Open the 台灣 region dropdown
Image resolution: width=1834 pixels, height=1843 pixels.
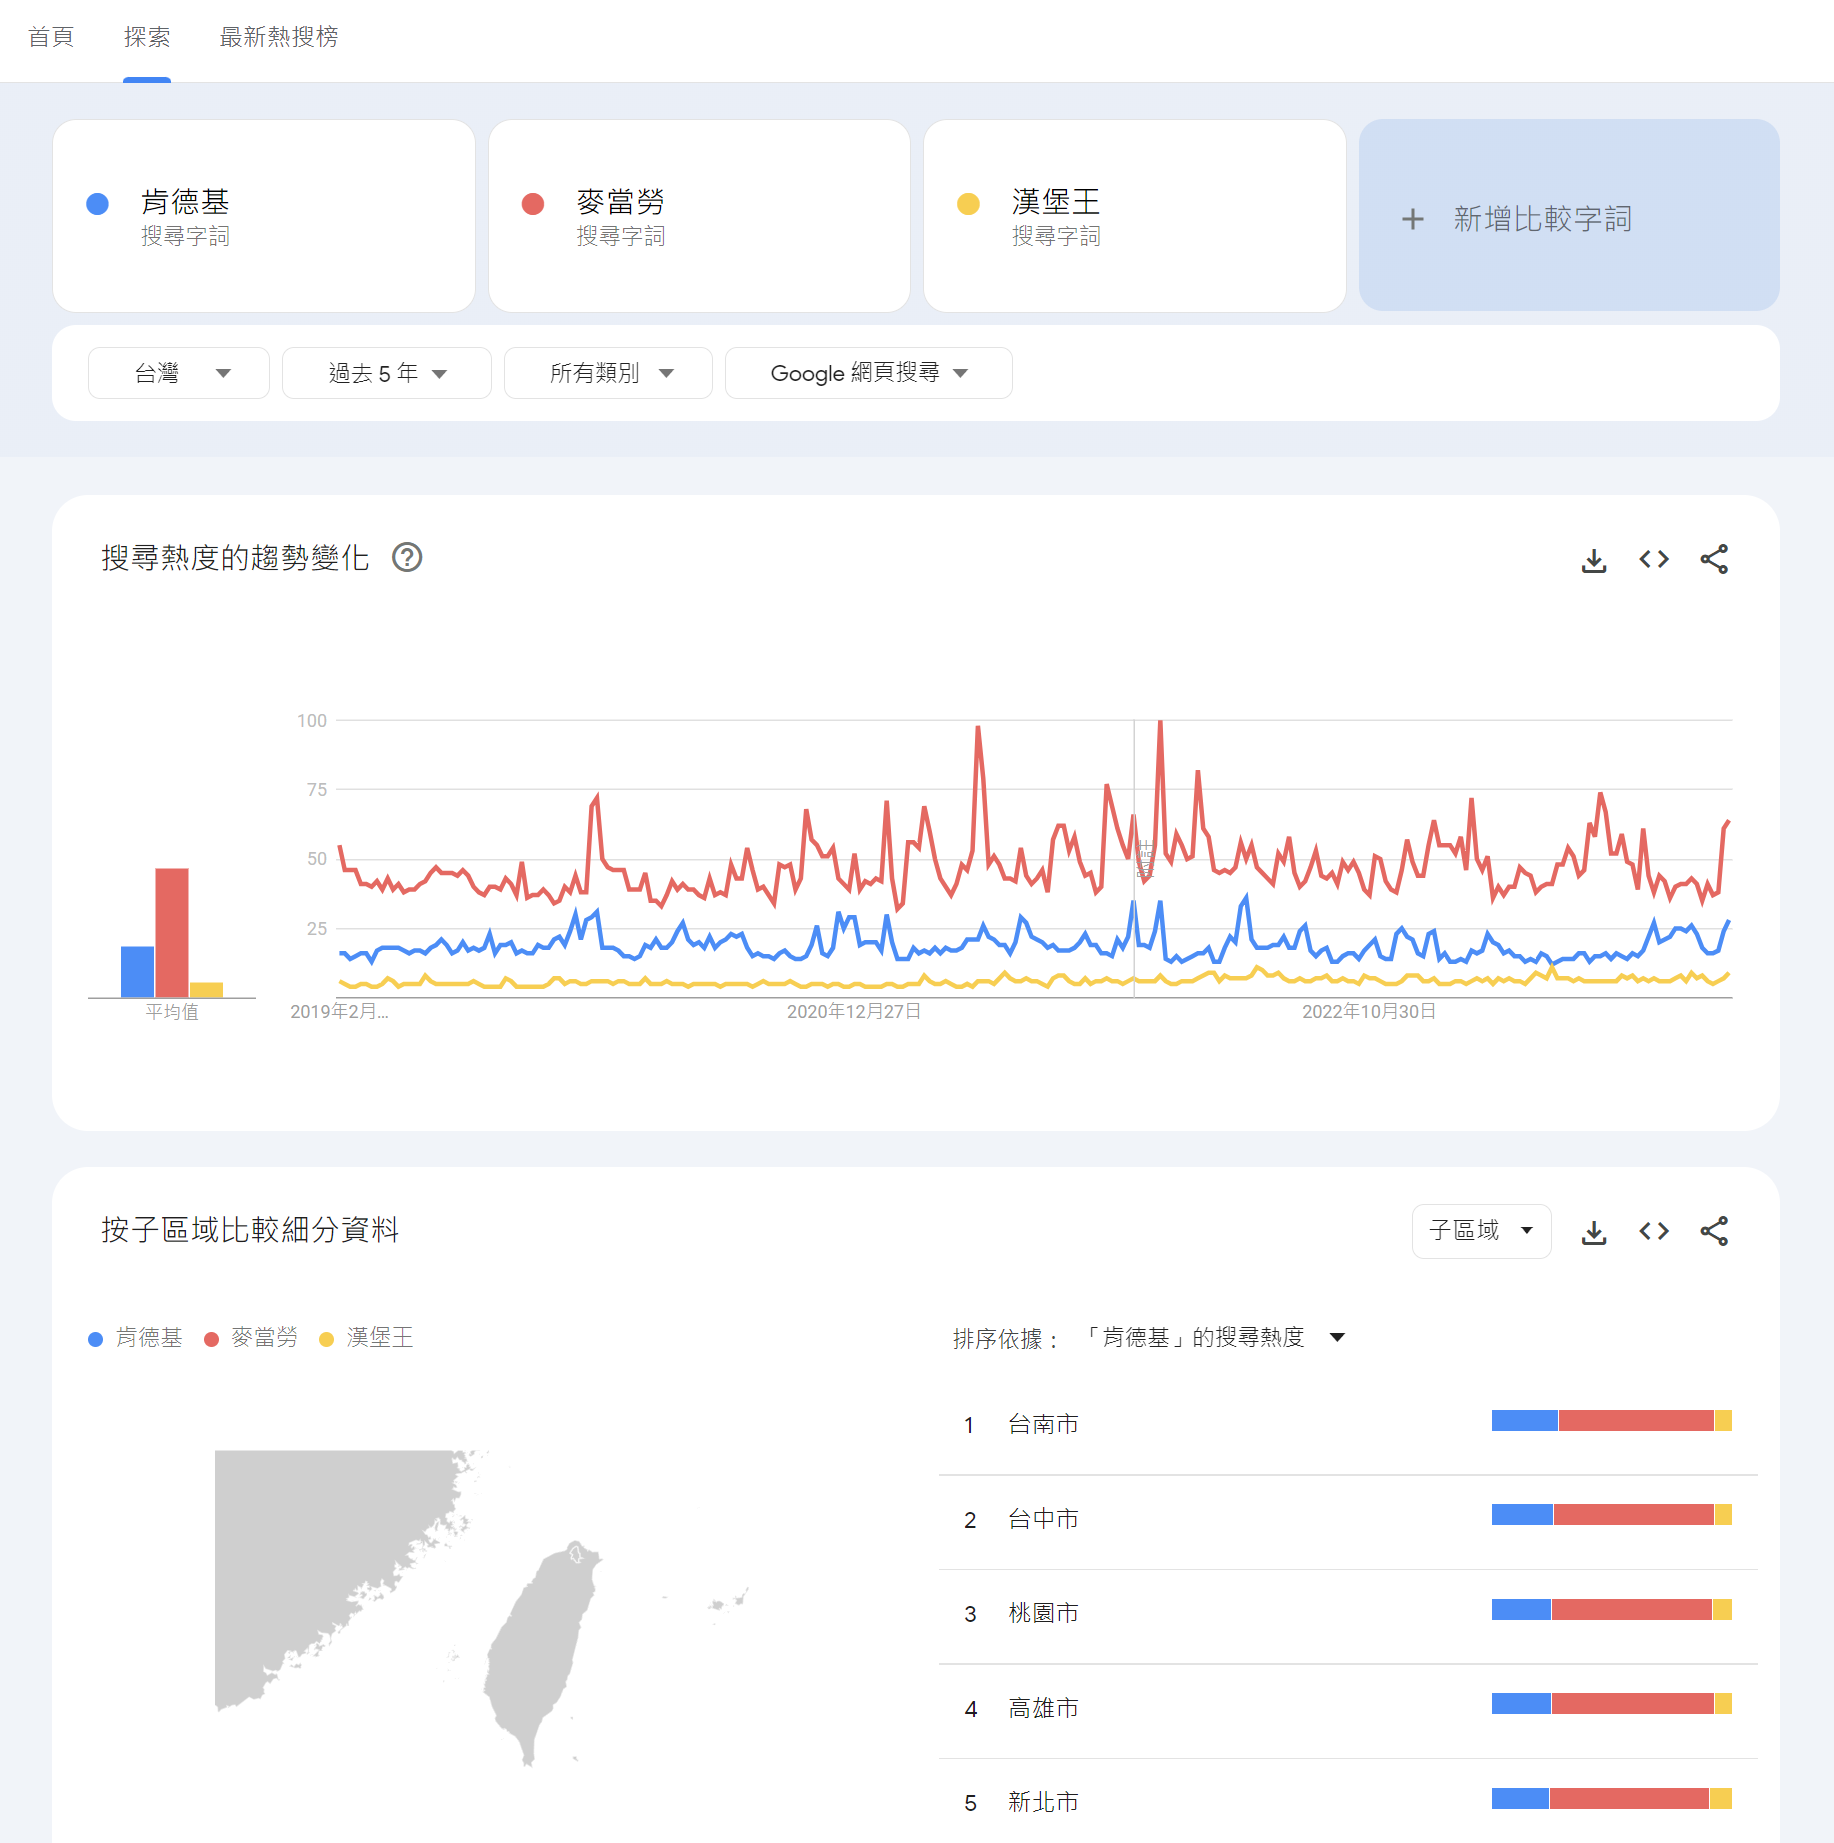pos(179,374)
